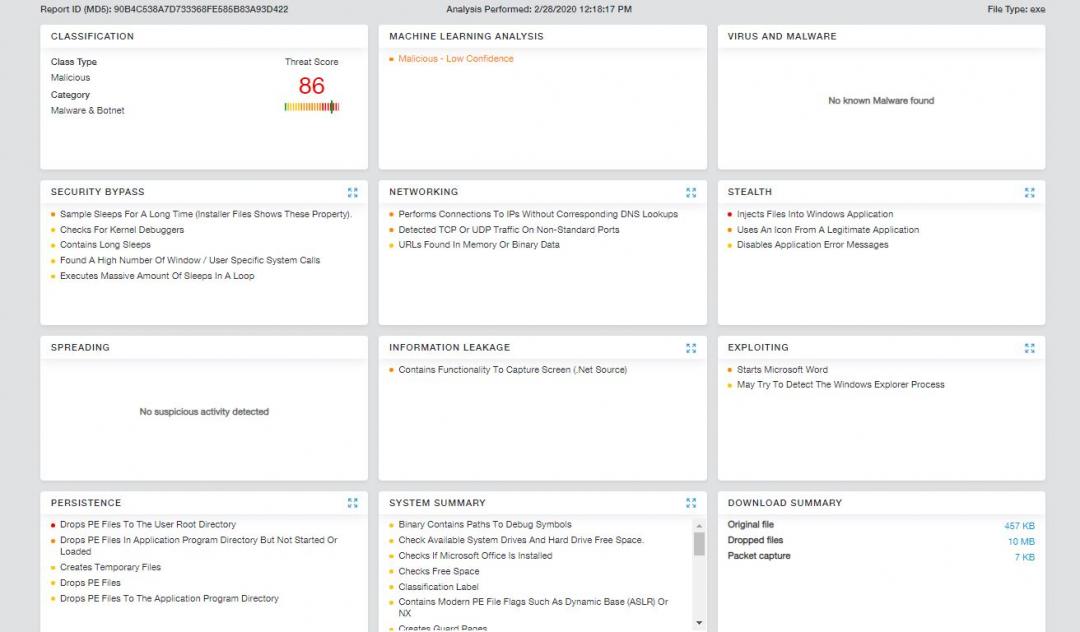Expand the Persistence panel
The height and width of the screenshot is (632, 1080).
click(x=352, y=503)
